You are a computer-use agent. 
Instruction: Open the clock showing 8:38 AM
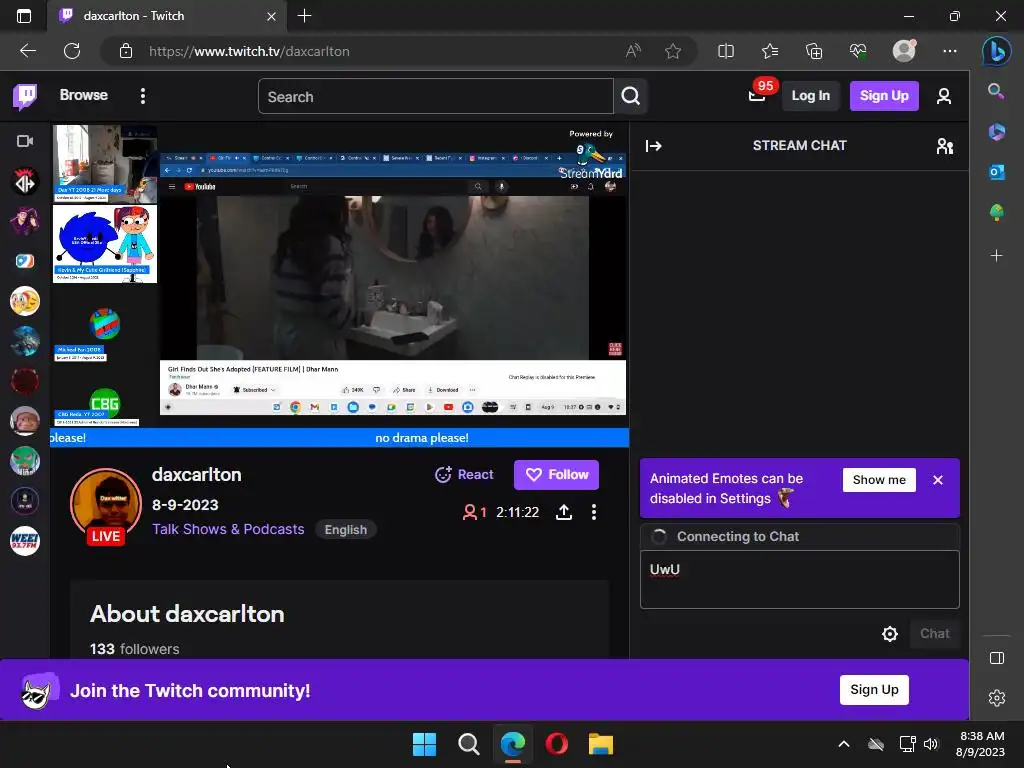coord(980,744)
